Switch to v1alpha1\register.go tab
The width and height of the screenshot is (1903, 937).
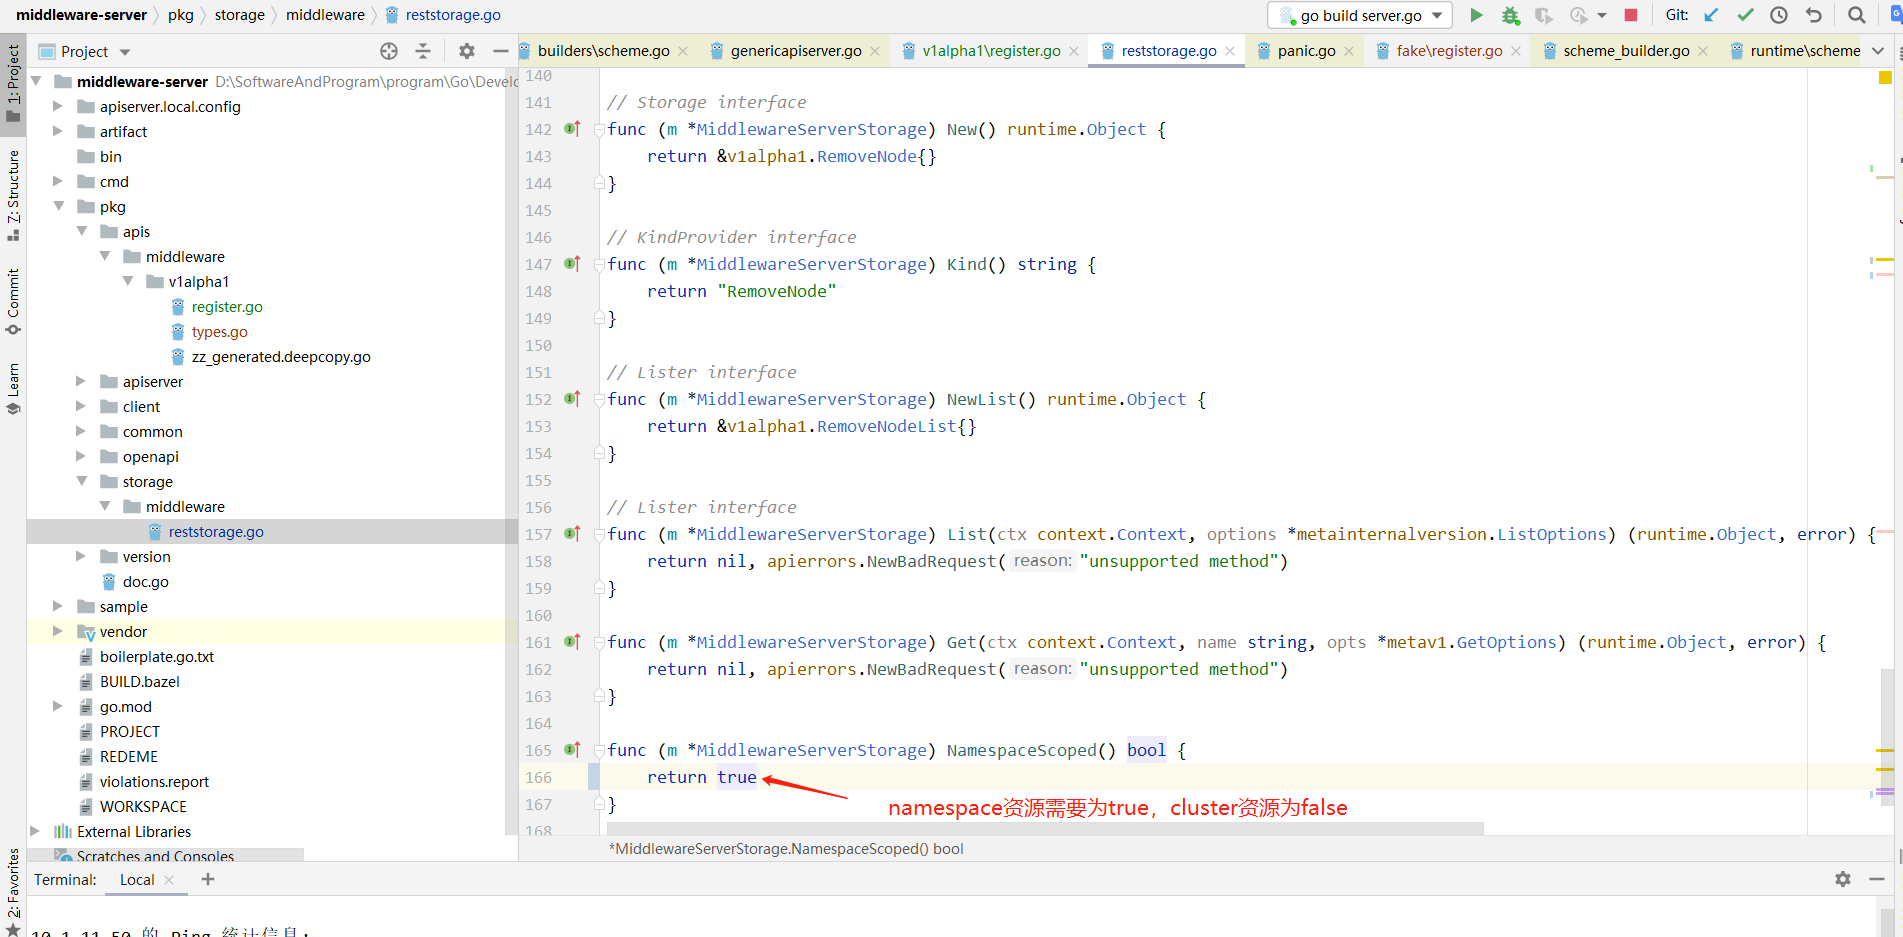[x=991, y=51]
